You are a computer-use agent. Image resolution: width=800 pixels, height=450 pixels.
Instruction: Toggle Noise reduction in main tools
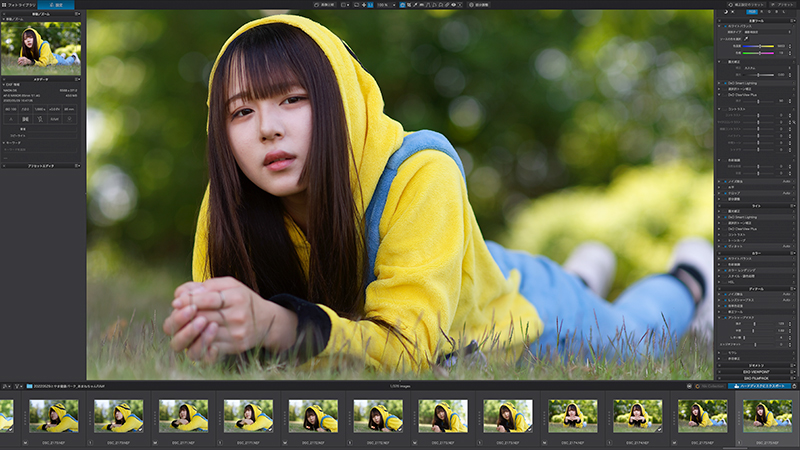(x=726, y=182)
